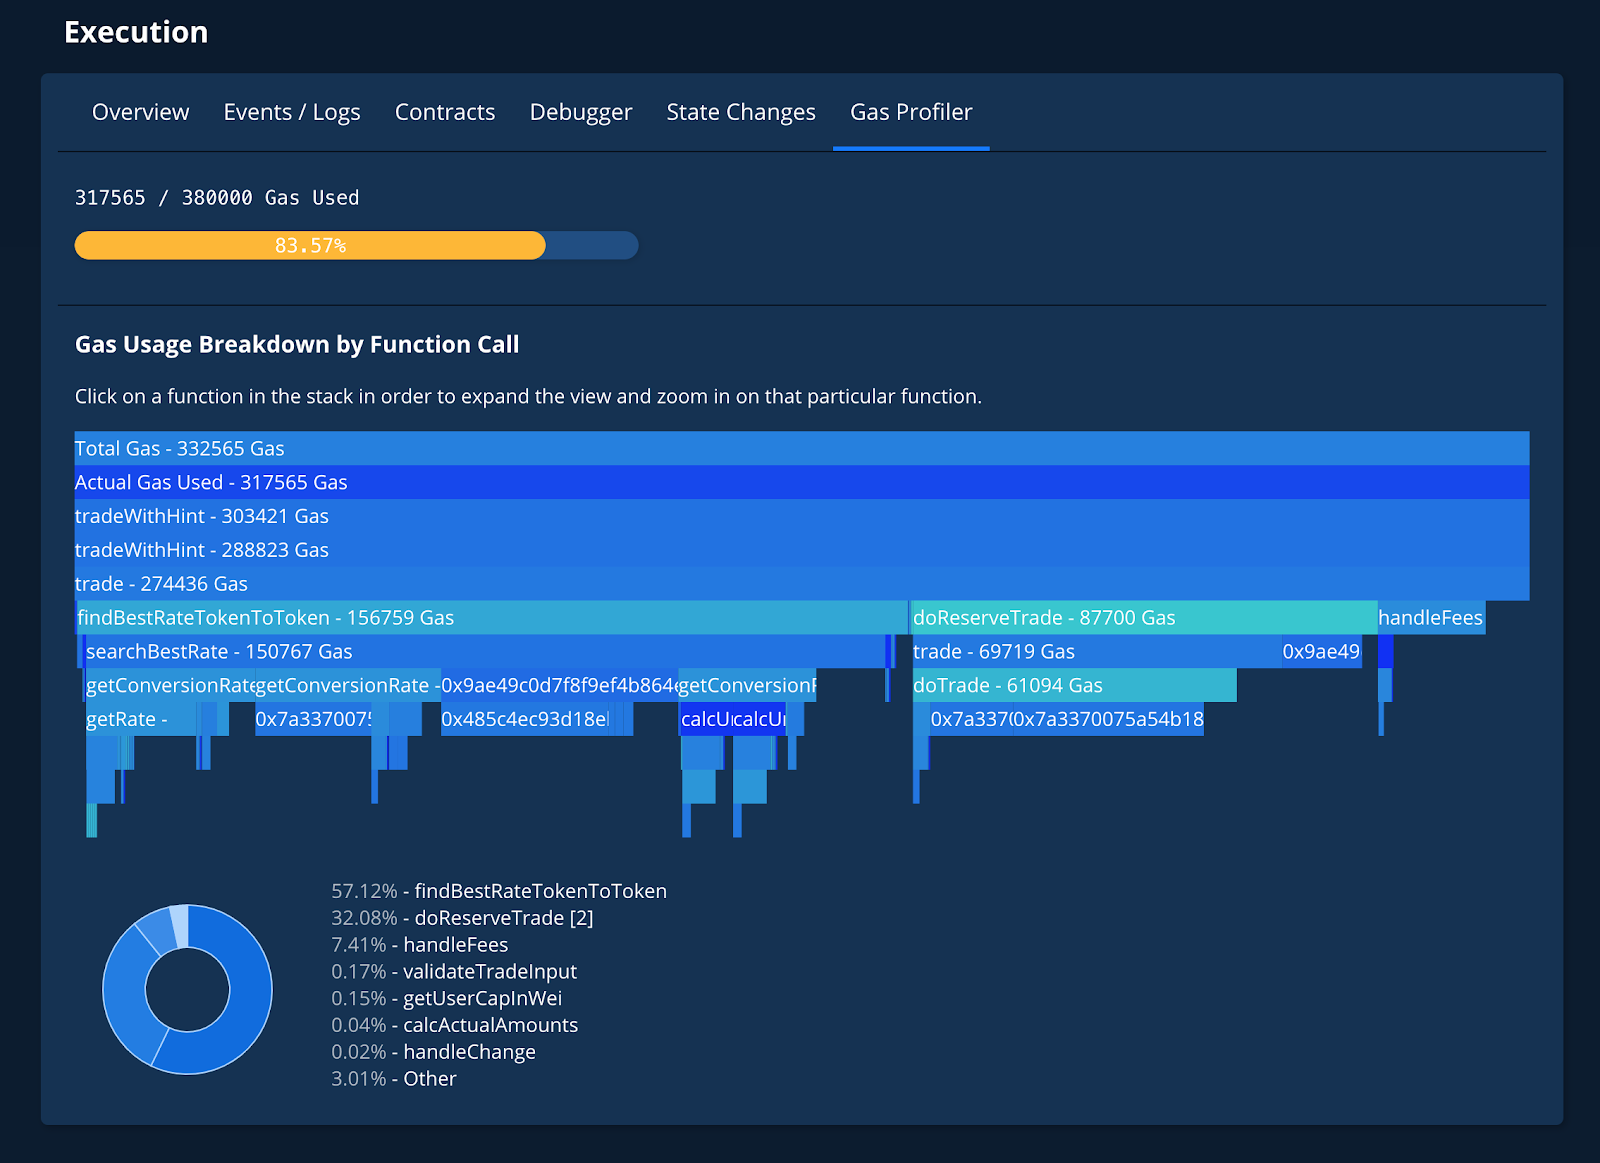
Task: Select the 0.15% - getUserCapInWei legend entry
Action: (447, 999)
